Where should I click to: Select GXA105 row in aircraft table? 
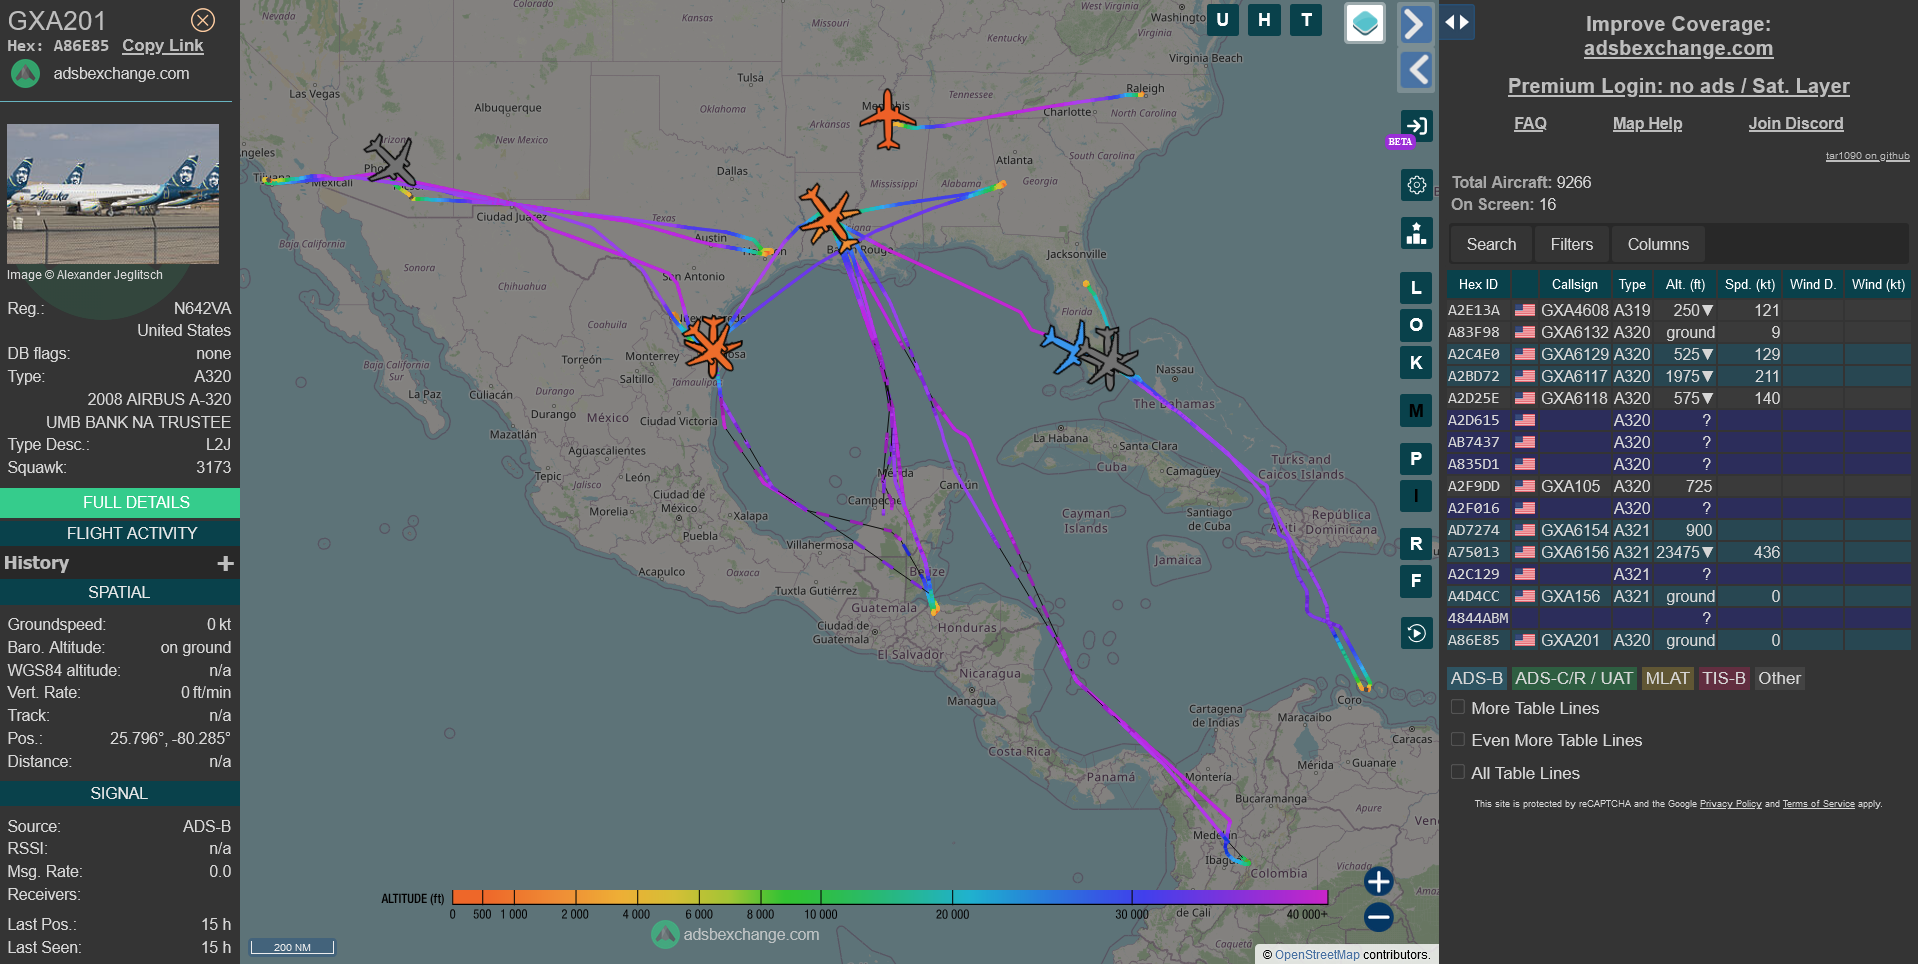coord(1678,486)
